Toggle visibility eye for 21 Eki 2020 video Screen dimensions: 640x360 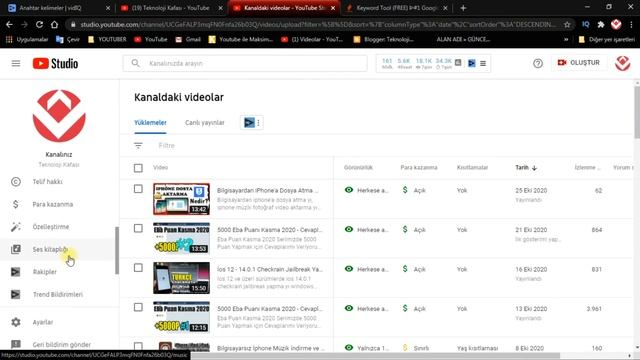pos(349,229)
